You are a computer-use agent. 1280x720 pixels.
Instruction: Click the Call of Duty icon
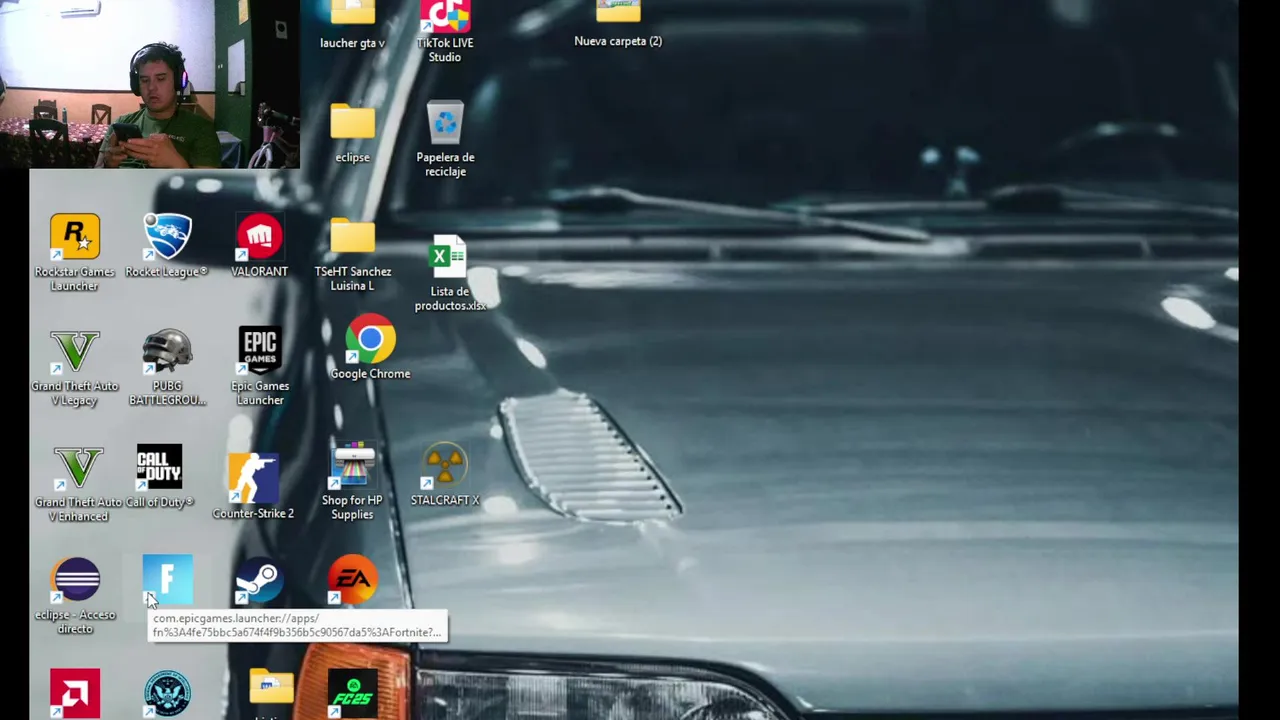pos(160,468)
